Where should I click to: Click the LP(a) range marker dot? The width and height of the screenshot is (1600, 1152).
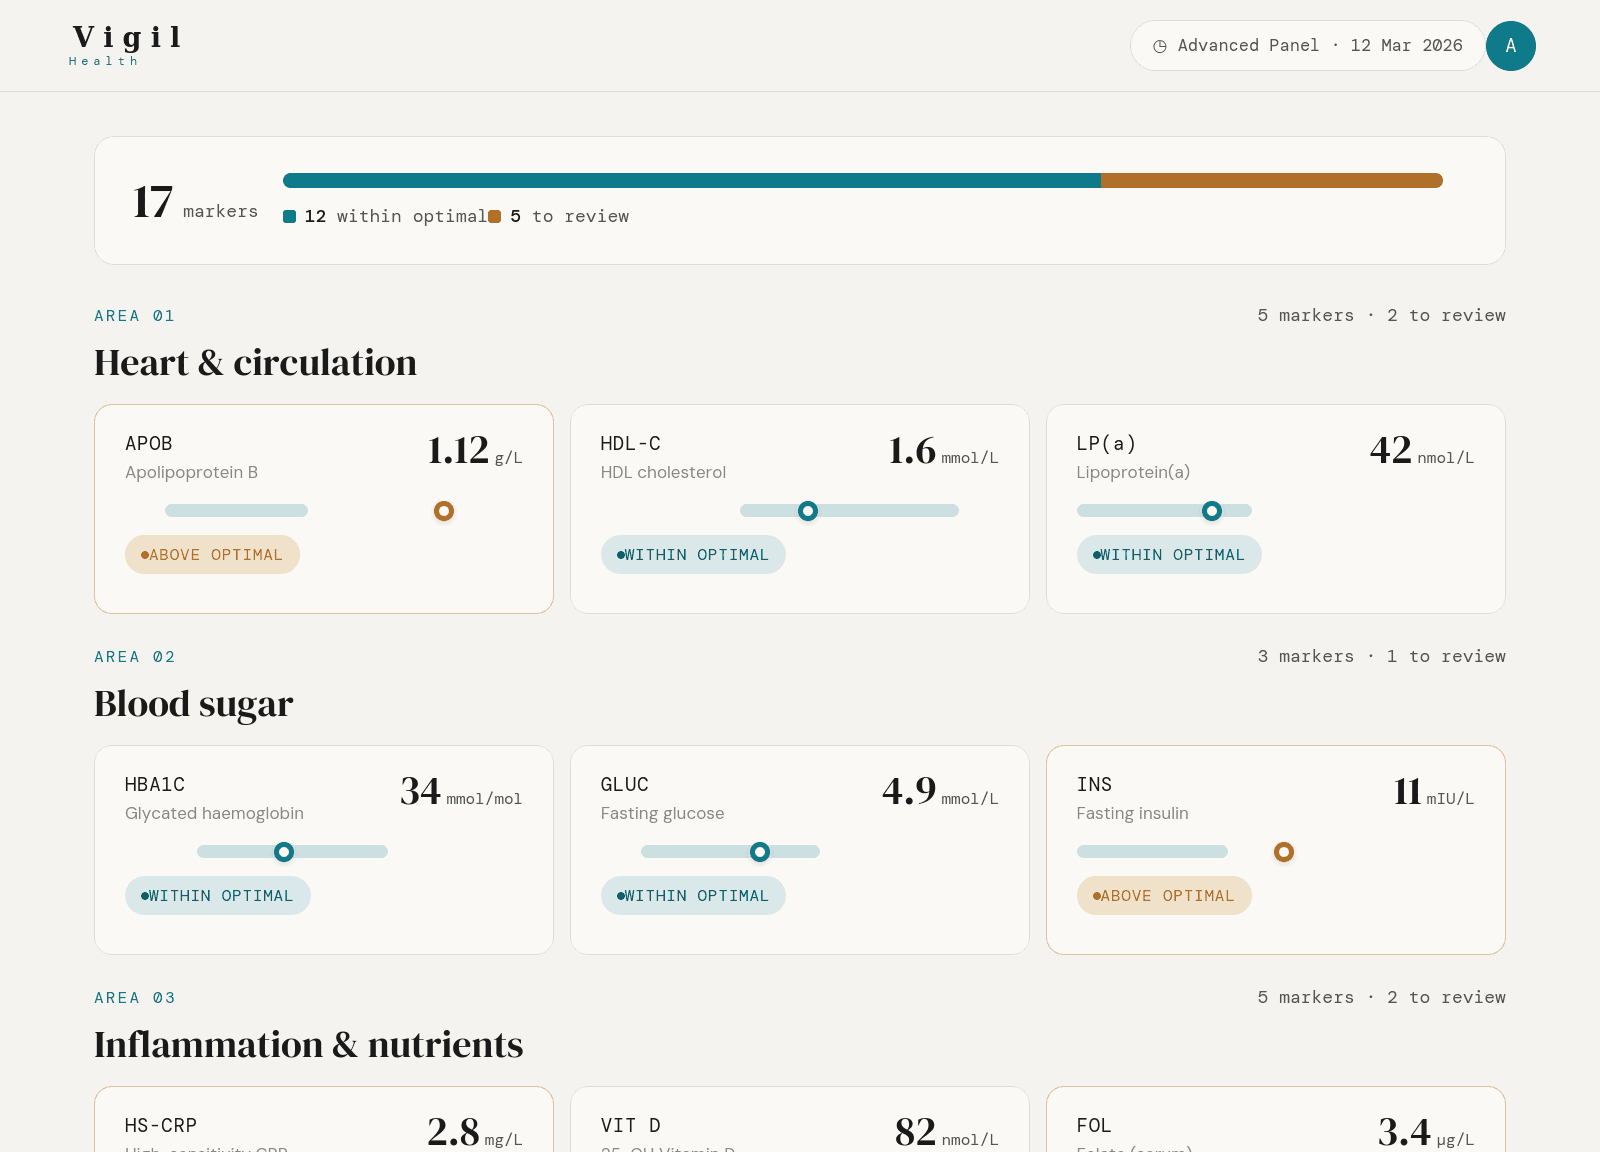coord(1212,511)
